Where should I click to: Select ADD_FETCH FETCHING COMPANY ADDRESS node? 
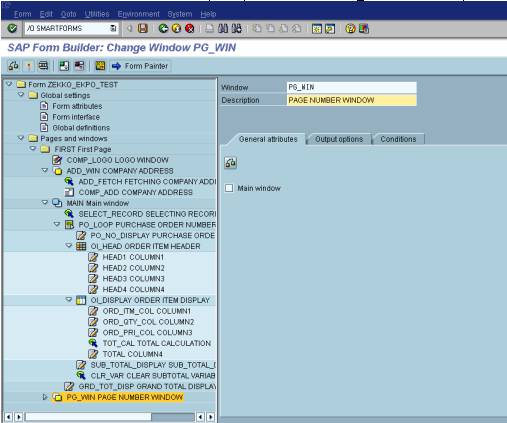click(147, 182)
